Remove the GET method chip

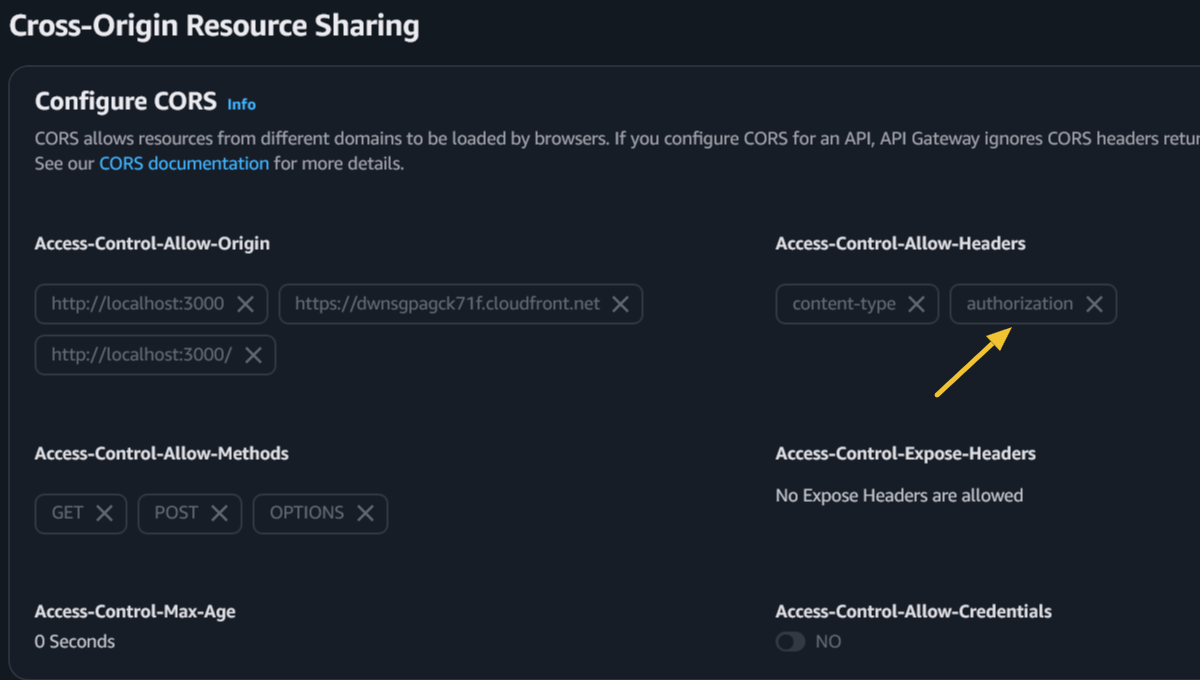tap(104, 513)
